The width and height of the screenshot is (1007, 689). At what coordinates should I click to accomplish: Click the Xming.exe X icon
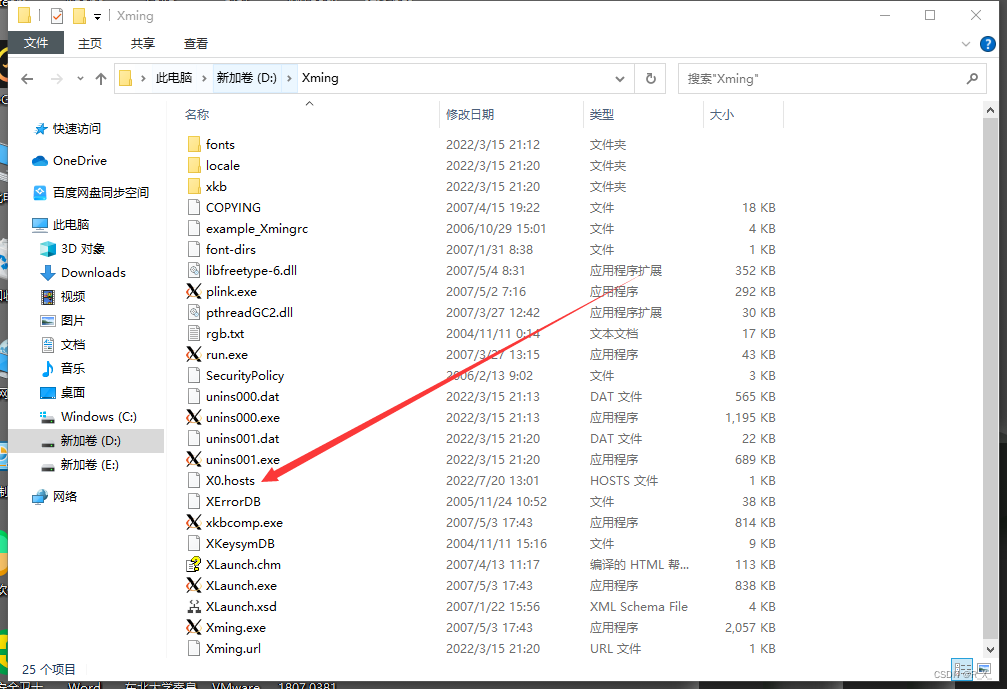(x=193, y=627)
